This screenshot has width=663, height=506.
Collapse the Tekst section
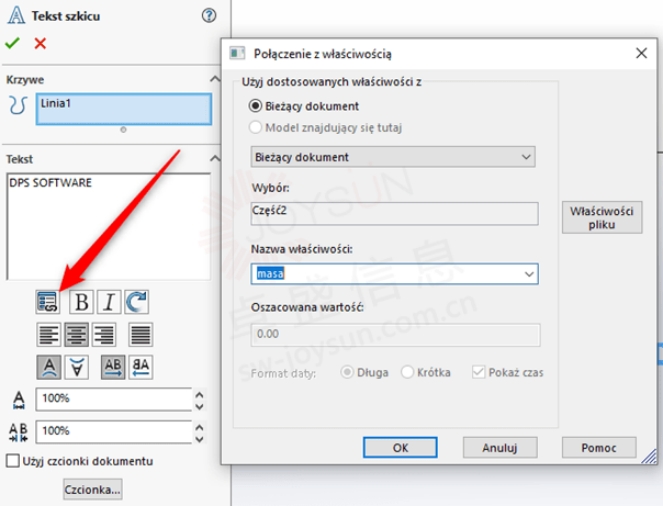pyautogui.click(x=215, y=159)
